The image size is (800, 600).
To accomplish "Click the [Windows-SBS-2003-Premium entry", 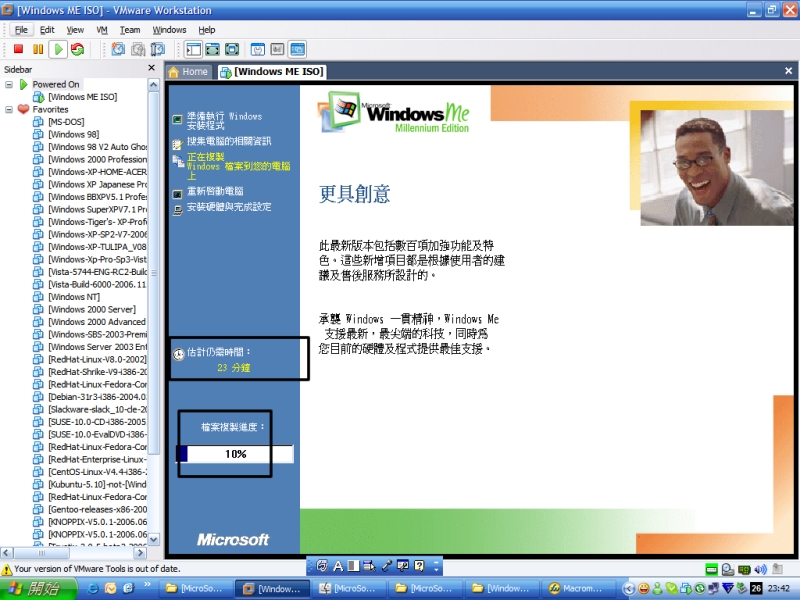I will 97,334.
